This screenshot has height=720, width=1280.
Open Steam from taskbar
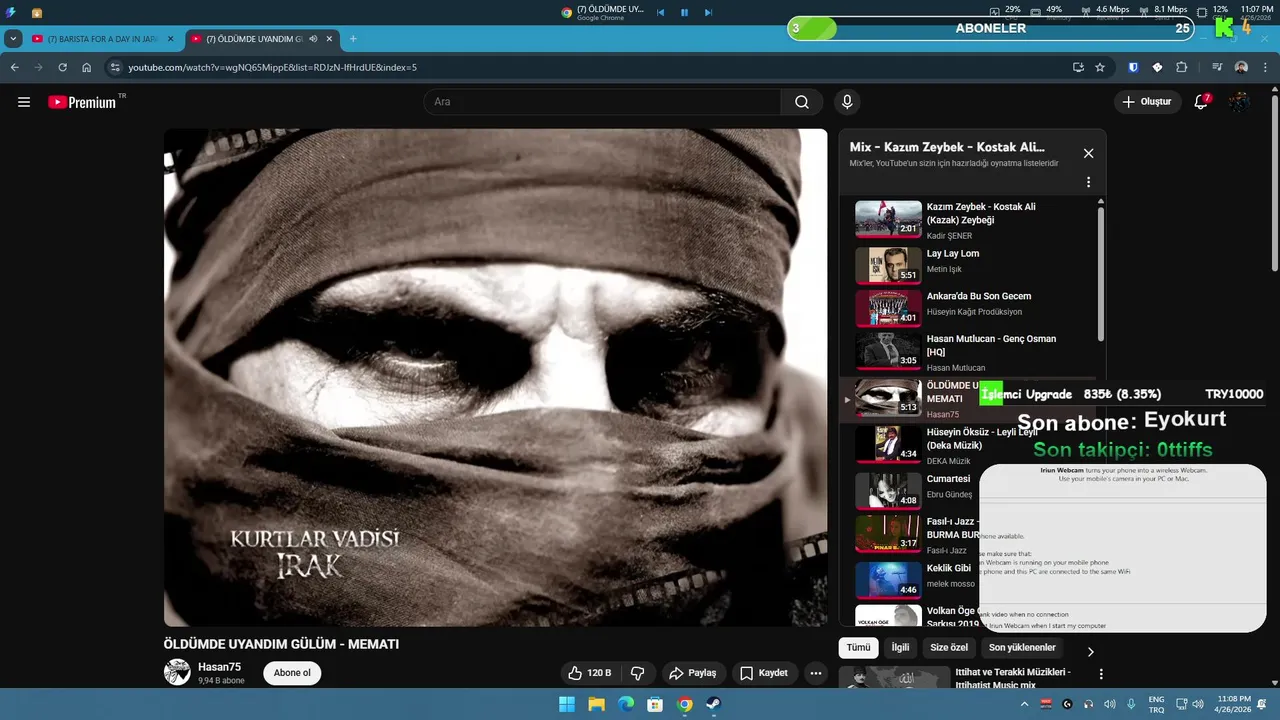point(714,704)
